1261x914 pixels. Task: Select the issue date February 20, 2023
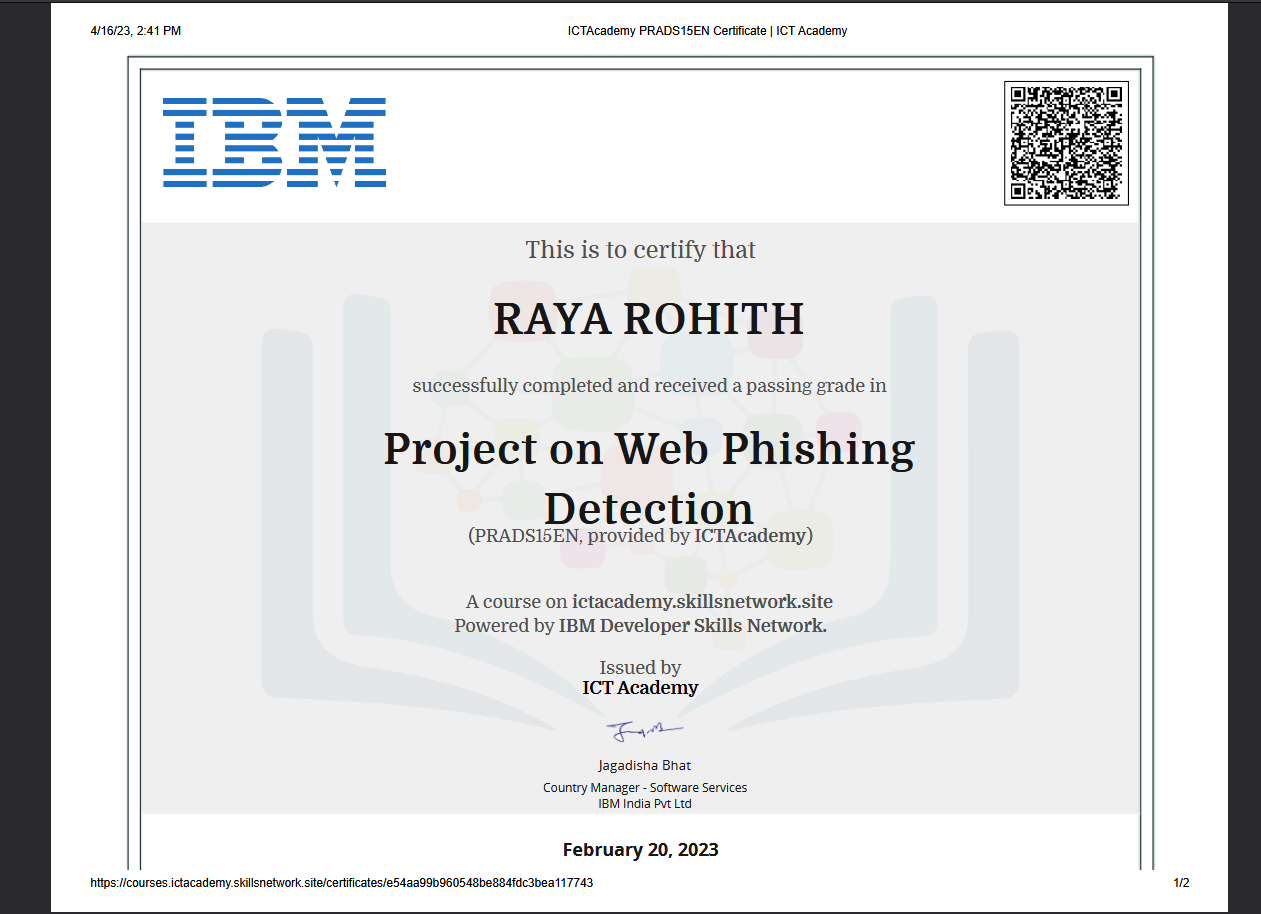click(640, 850)
